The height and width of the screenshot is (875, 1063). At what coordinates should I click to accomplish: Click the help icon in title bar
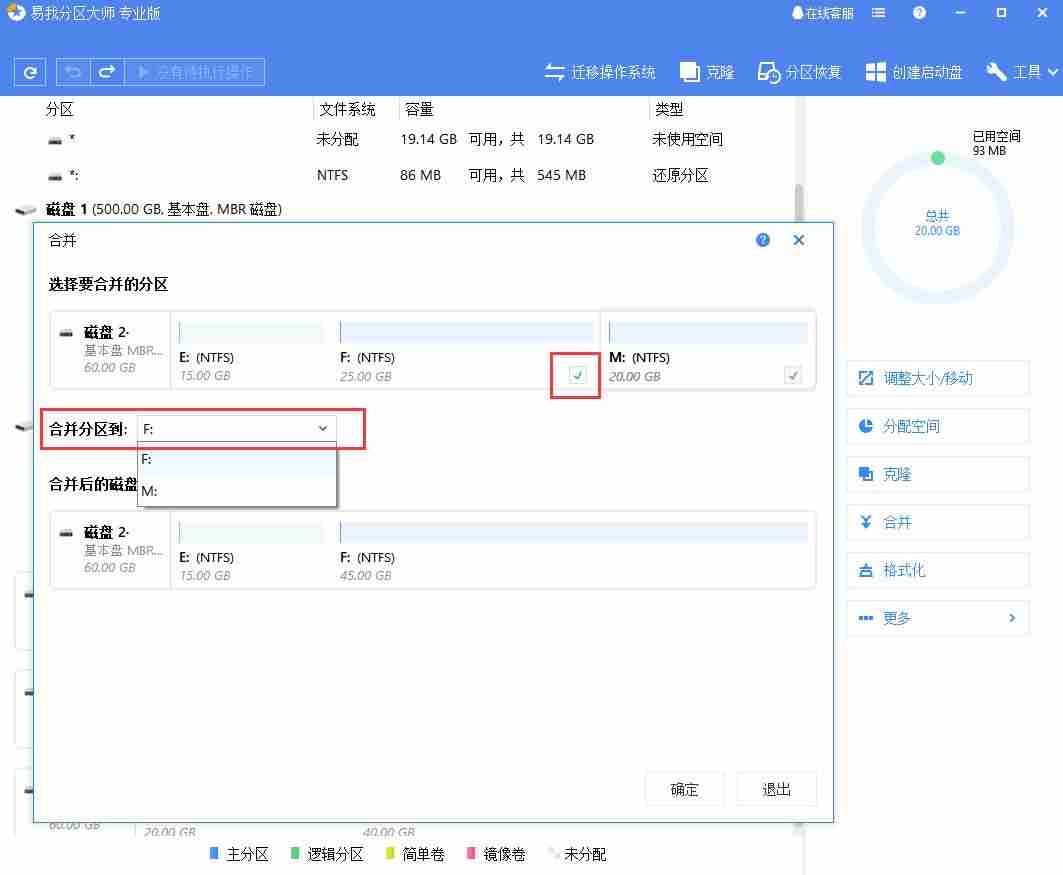tap(919, 13)
